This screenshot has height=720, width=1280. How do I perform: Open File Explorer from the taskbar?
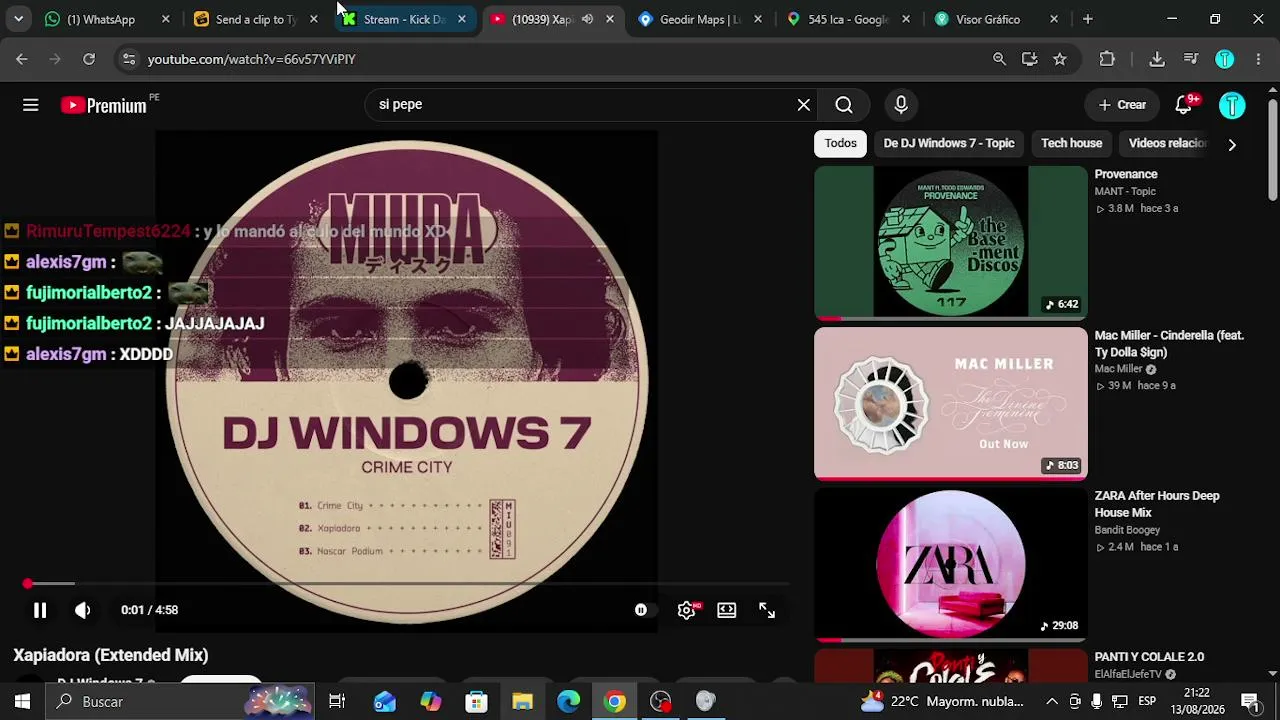point(522,702)
